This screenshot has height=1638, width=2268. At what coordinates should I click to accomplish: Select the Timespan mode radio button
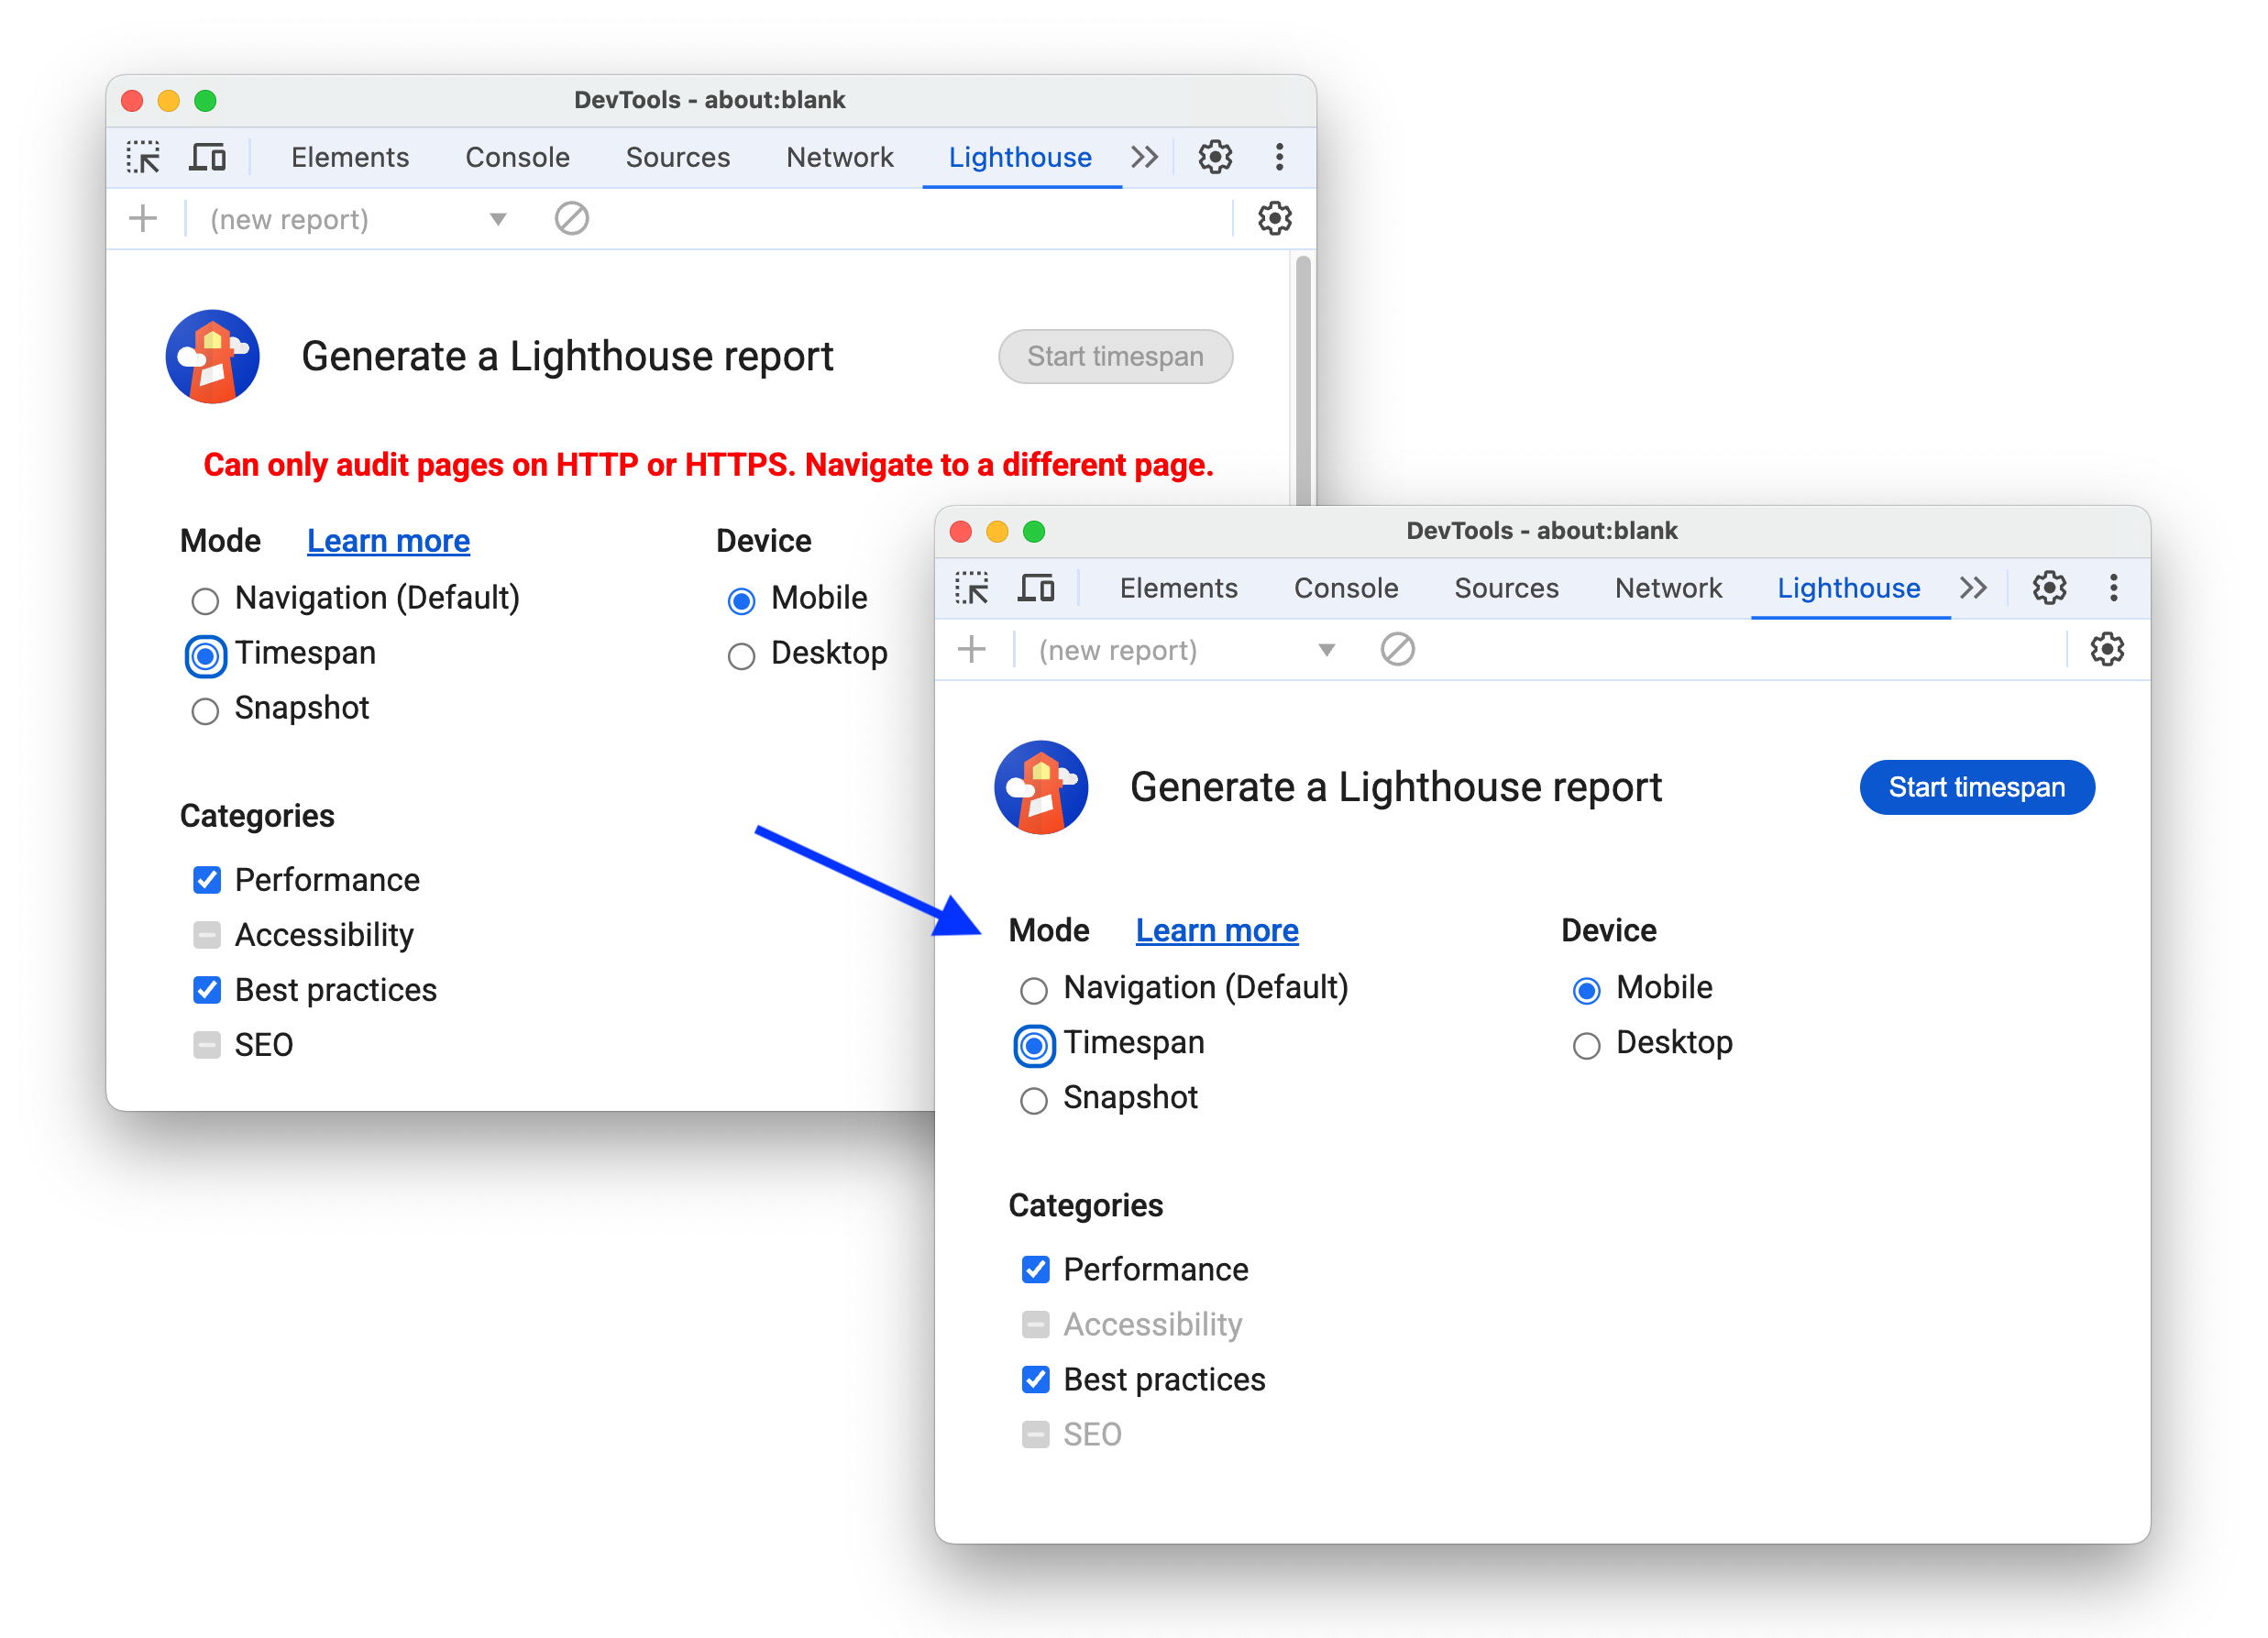(x=1030, y=1043)
